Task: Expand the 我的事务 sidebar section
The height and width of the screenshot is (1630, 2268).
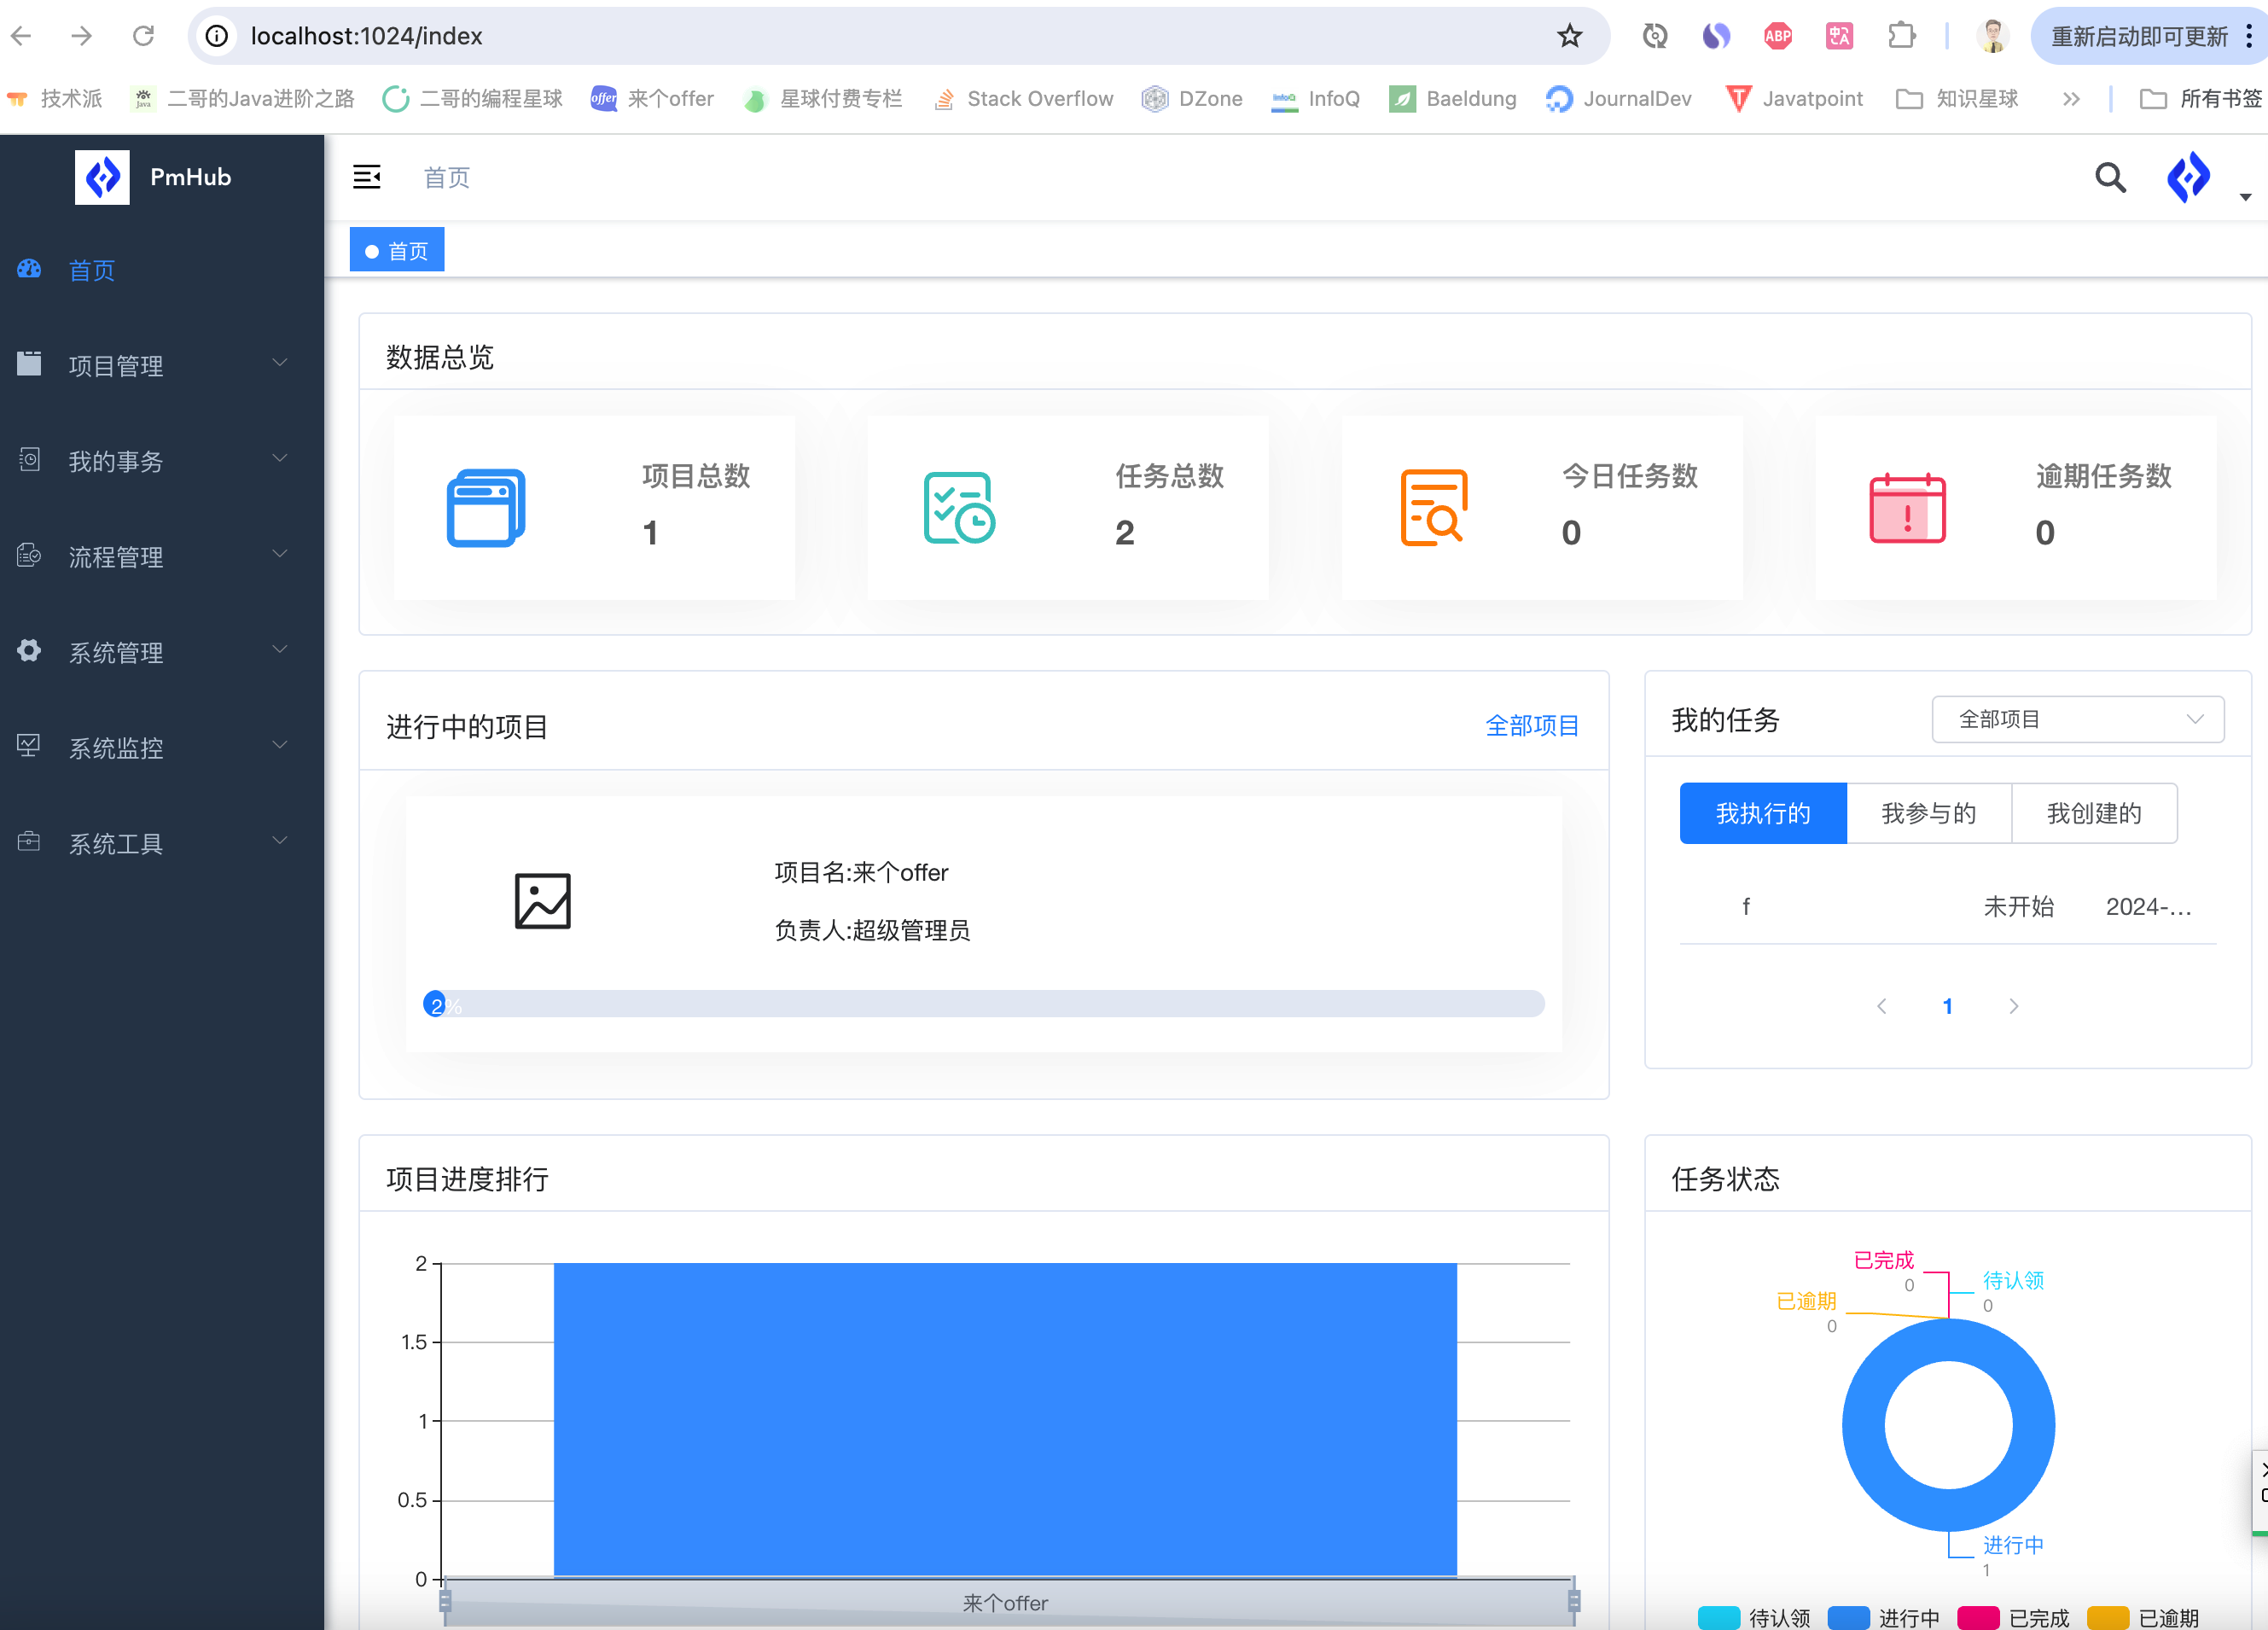Action: click(155, 461)
